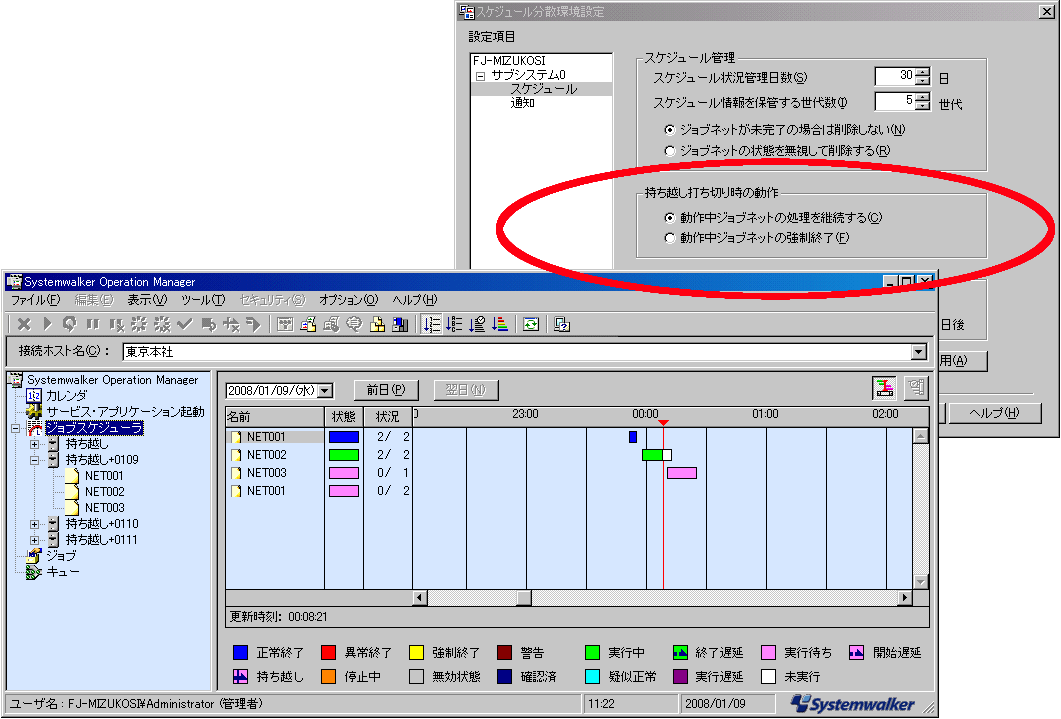The width and height of the screenshot is (1061, 719).
Task: Select the sort icon with colored bars
Action: pos(501,325)
